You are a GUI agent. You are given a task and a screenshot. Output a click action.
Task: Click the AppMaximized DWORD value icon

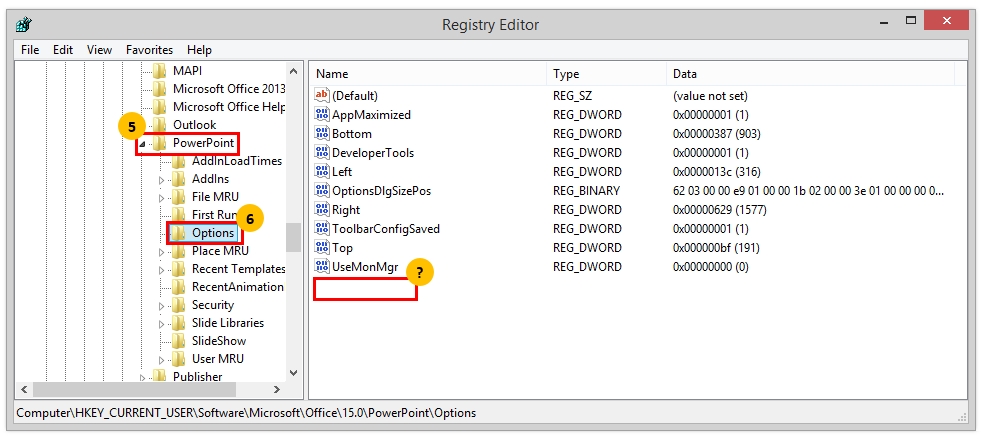pyautogui.click(x=322, y=115)
